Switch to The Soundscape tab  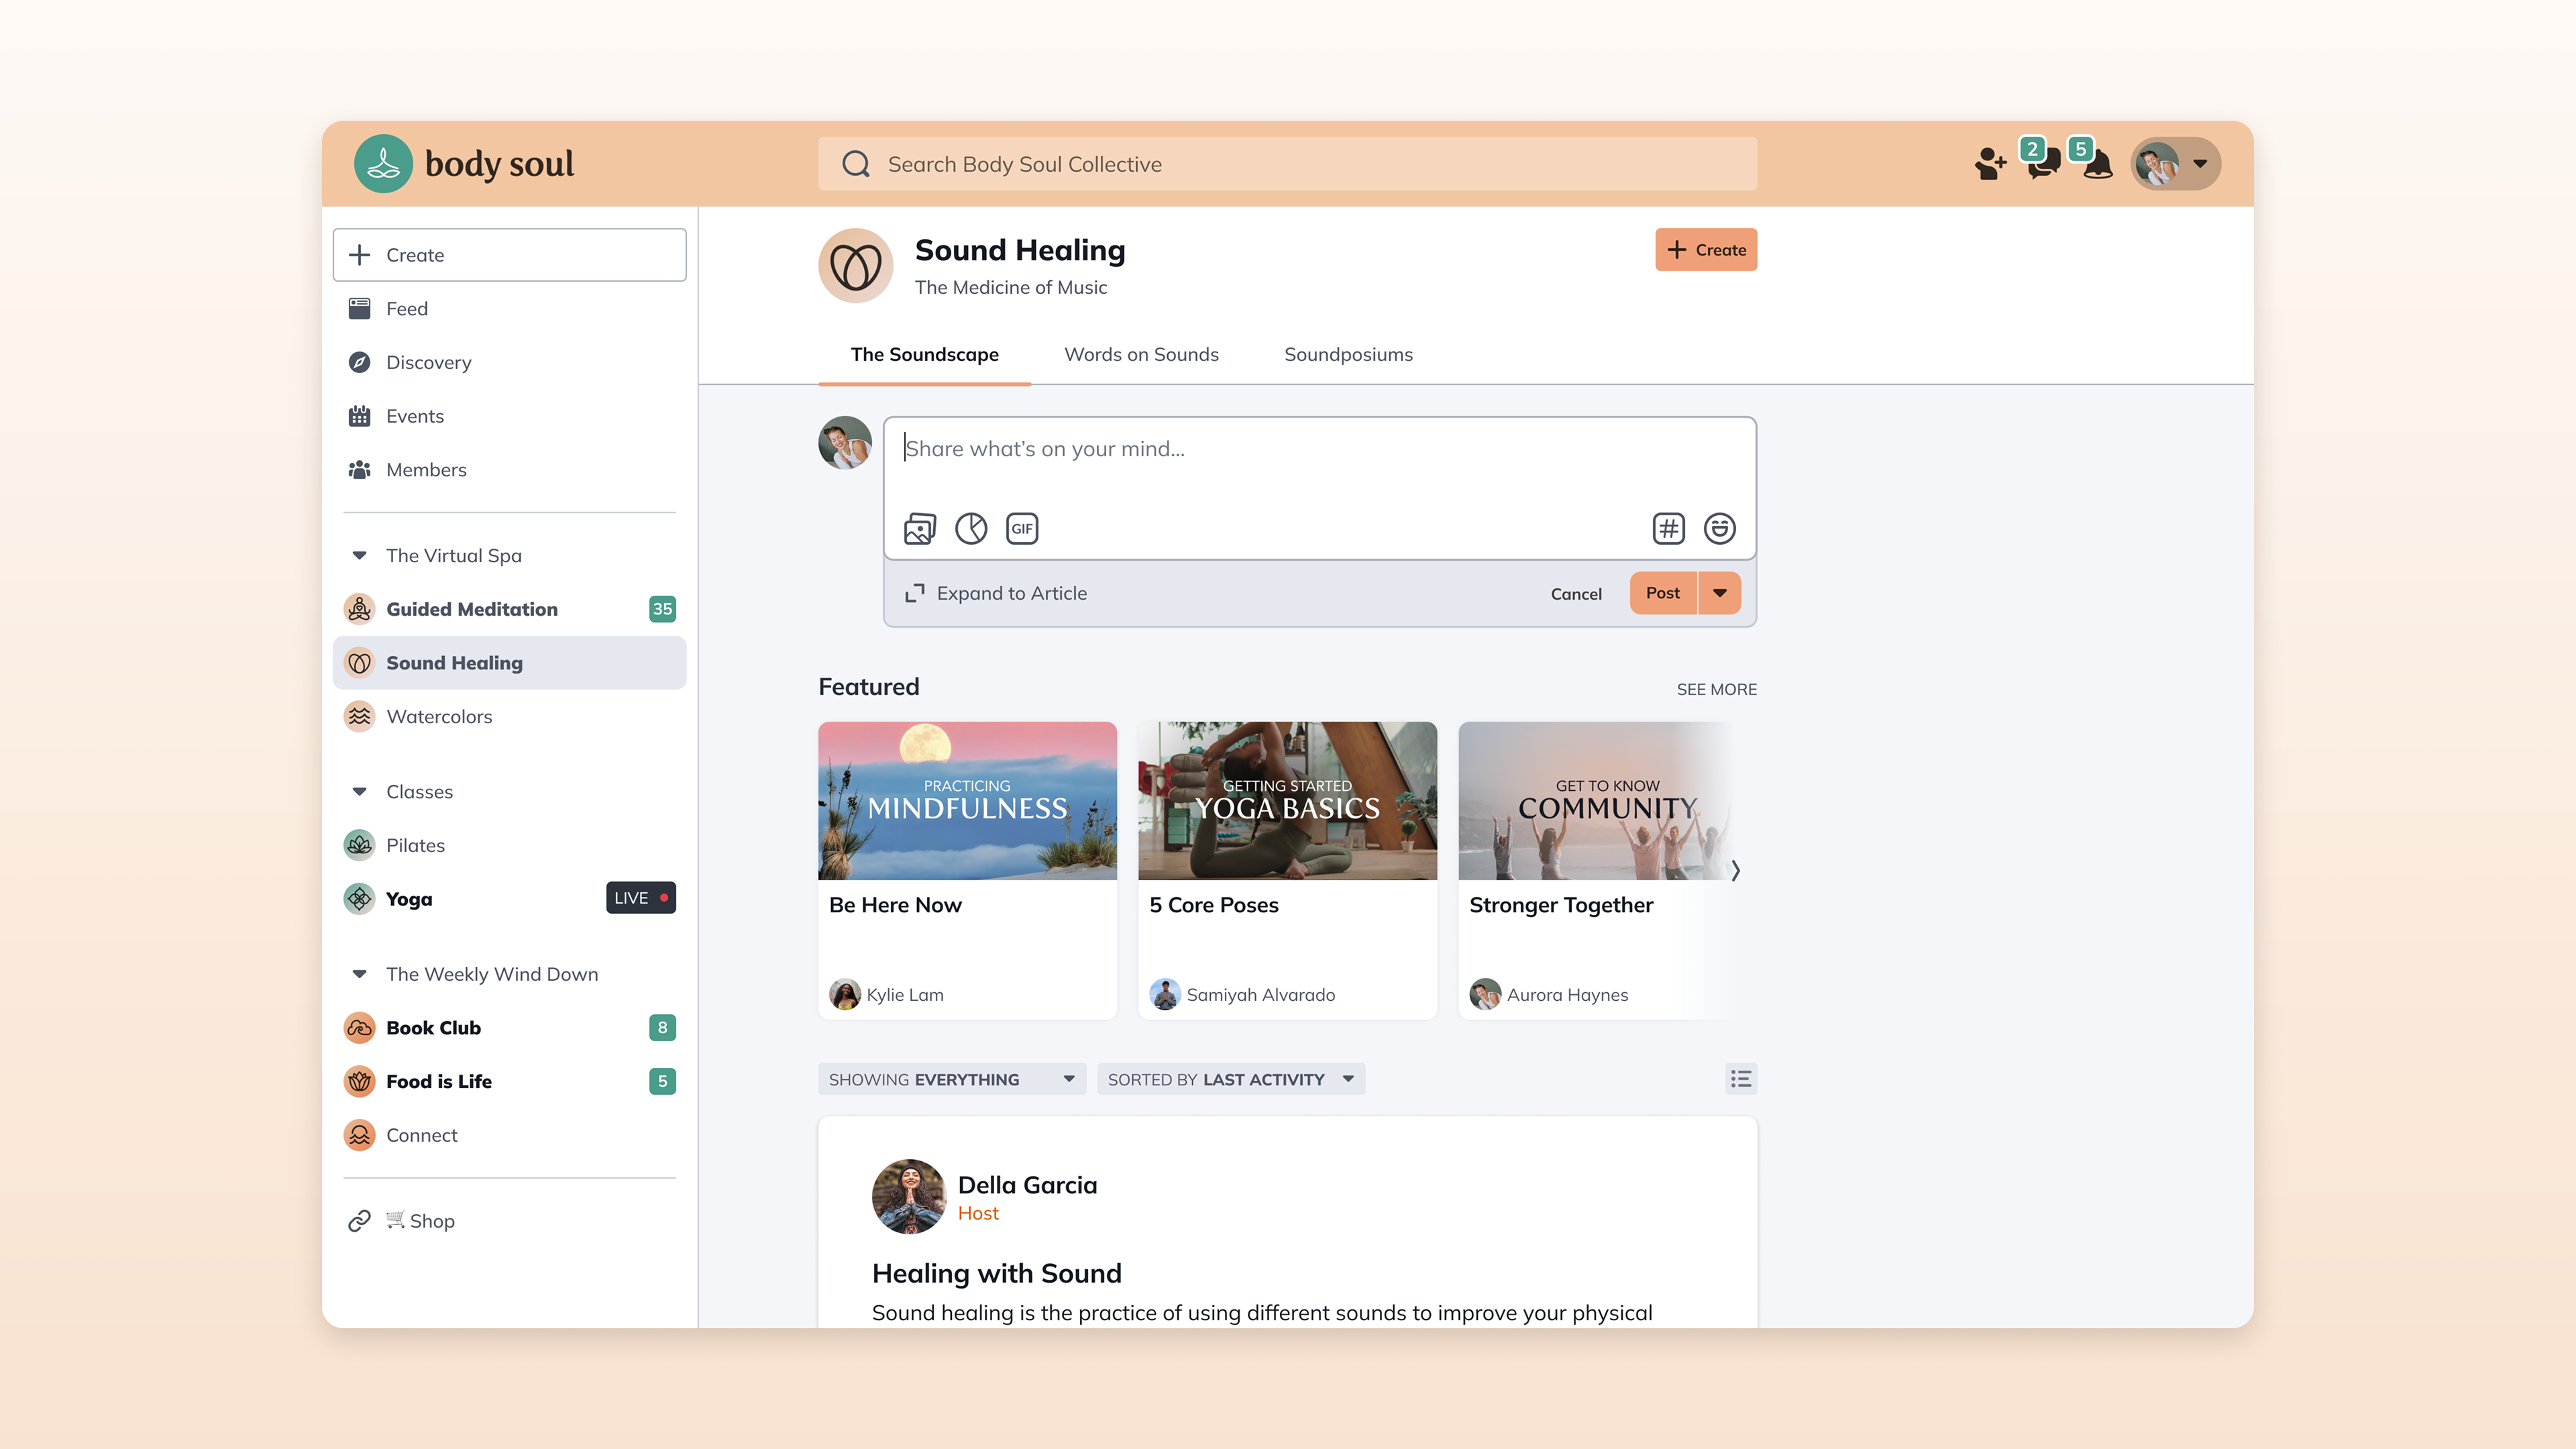924,354
